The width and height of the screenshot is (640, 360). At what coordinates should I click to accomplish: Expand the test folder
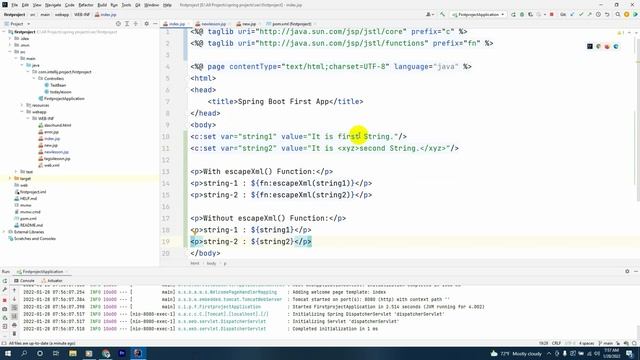[16, 172]
